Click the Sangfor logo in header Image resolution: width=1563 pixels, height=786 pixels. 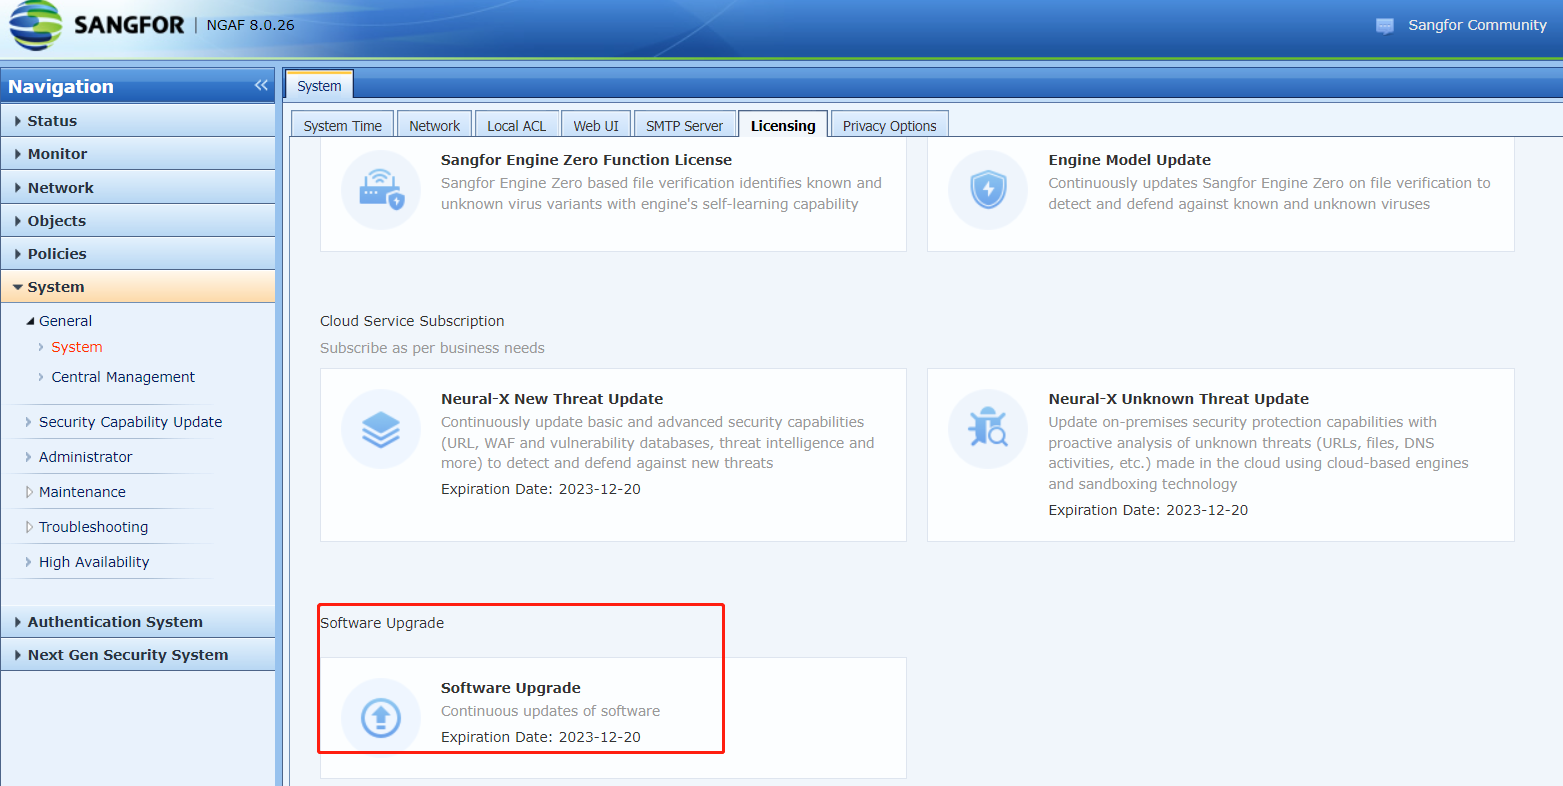coord(97,25)
